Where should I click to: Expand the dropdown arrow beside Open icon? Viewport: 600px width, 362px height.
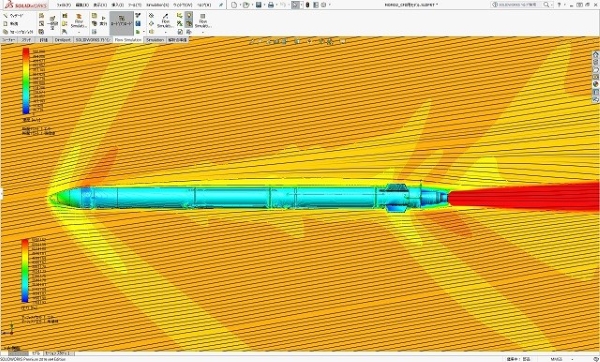[x=252, y=5]
